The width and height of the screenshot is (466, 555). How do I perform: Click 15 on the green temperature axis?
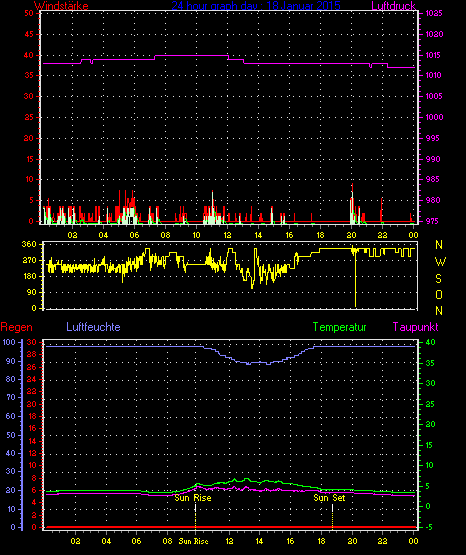(429, 445)
